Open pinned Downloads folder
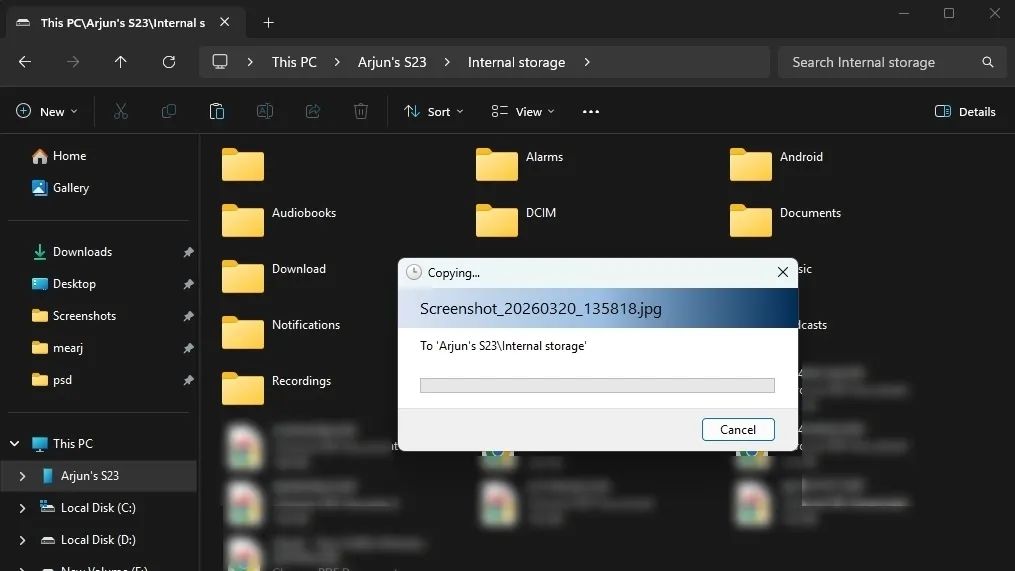Image resolution: width=1015 pixels, height=571 pixels. point(72,252)
